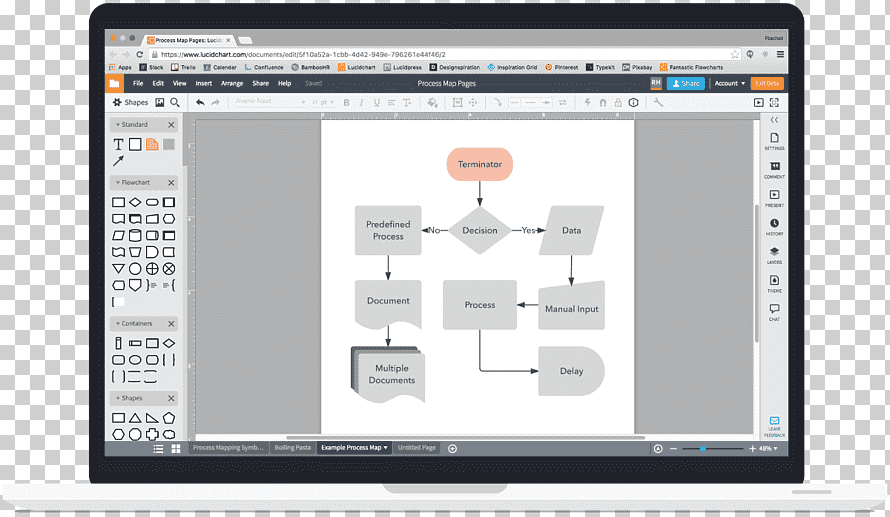The height and width of the screenshot is (517, 890).
Task: Redo with the redo arrow
Action: point(215,103)
